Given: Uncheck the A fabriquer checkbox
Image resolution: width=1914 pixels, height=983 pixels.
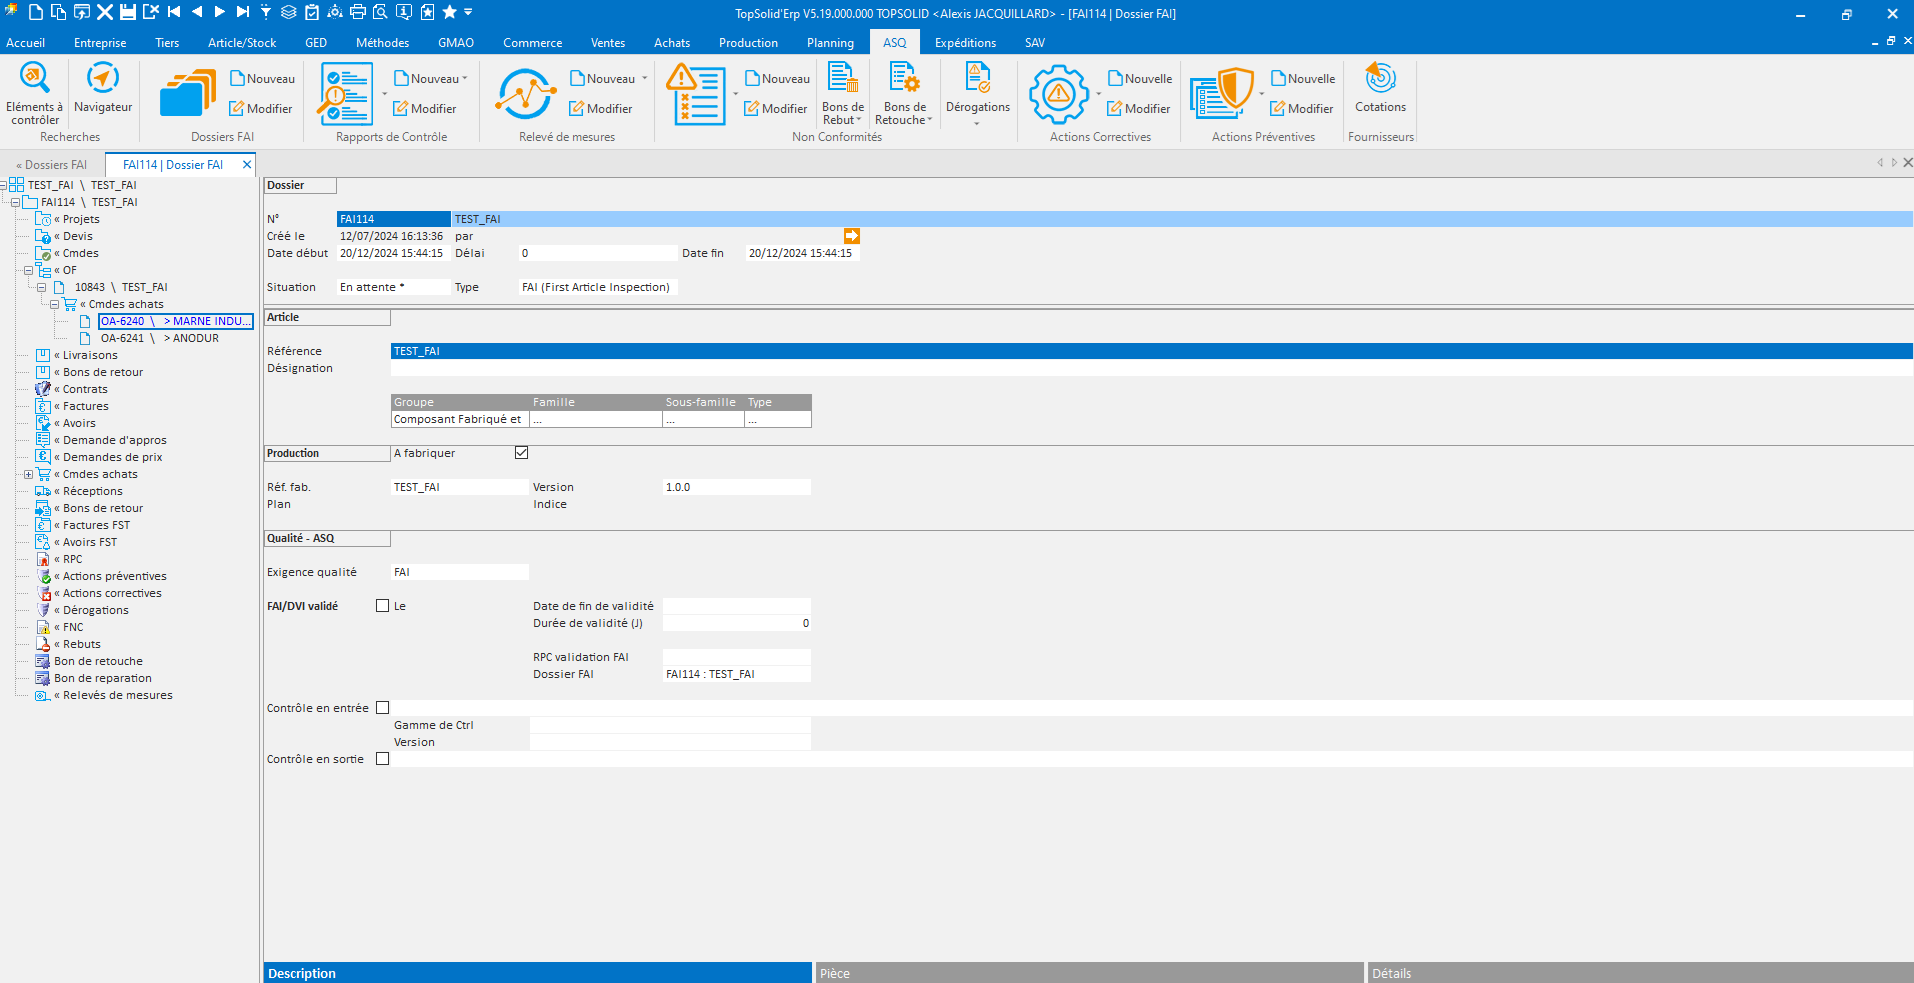Looking at the screenshot, I should (521, 453).
